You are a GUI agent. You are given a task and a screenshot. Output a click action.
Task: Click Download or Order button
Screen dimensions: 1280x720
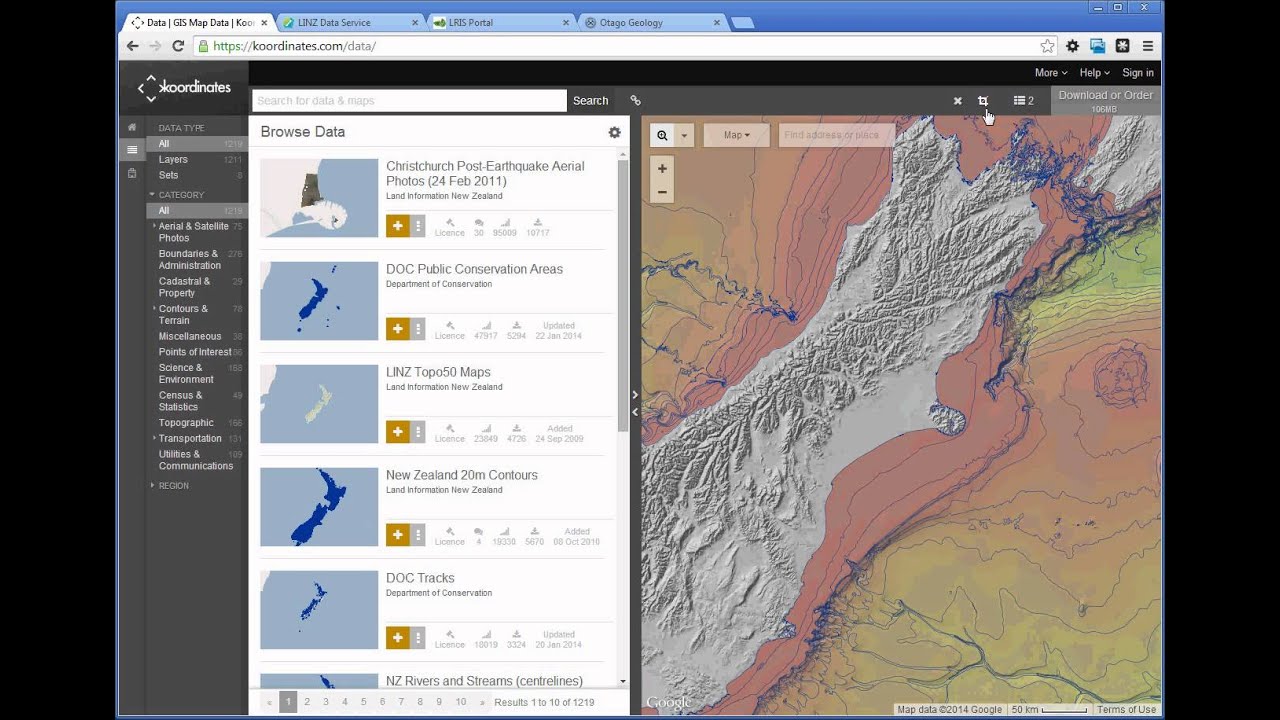coord(1105,100)
